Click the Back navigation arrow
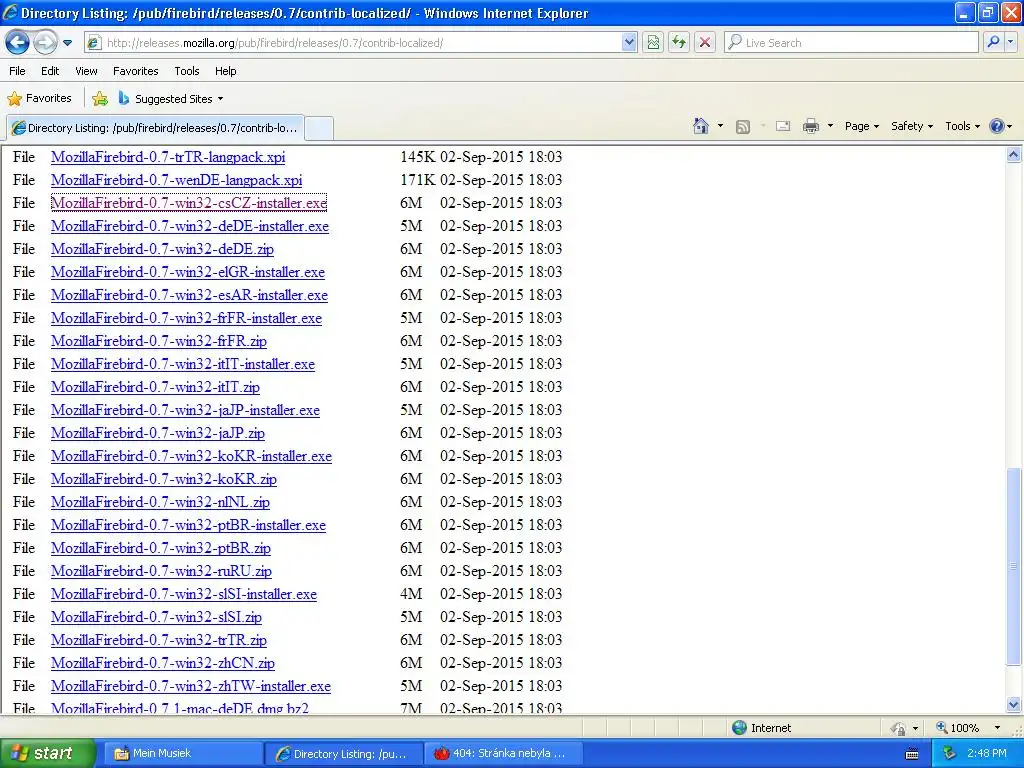Viewport: 1024px width, 768px height. pyautogui.click(x=17, y=43)
